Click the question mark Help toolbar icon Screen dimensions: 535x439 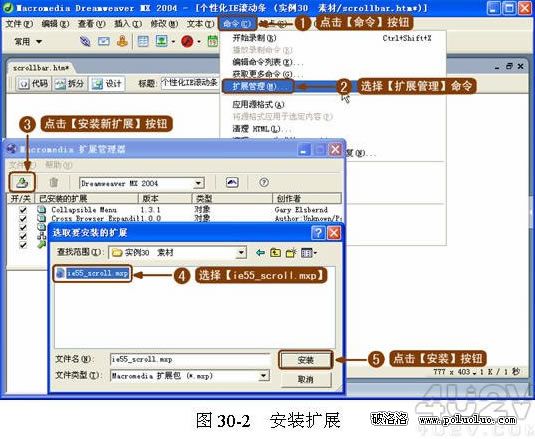tap(263, 182)
